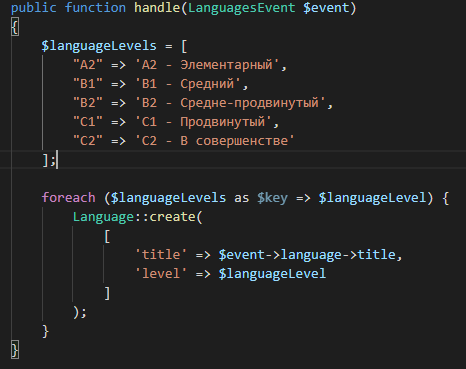Click the "B2" array key

coord(88,103)
